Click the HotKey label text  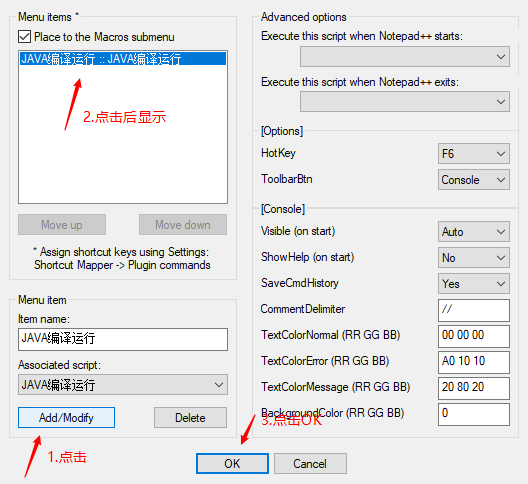(x=278, y=153)
